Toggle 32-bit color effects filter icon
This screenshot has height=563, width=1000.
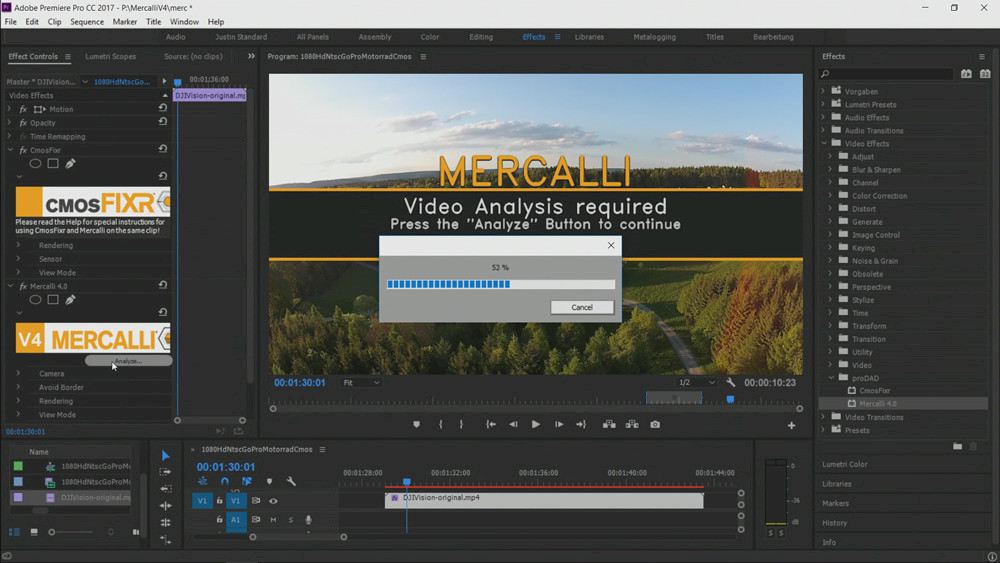tap(985, 74)
